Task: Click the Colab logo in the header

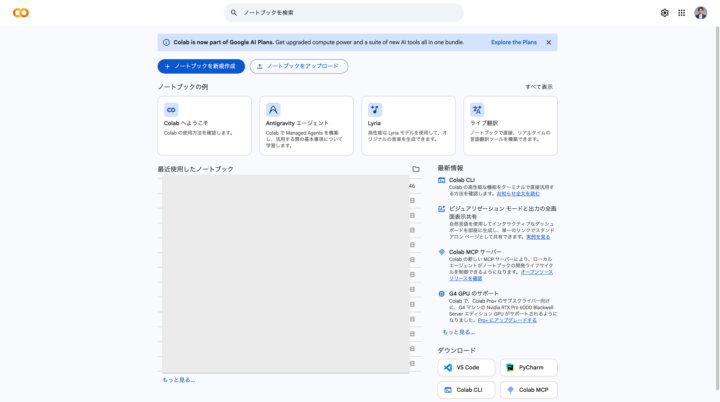Action: (x=21, y=13)
